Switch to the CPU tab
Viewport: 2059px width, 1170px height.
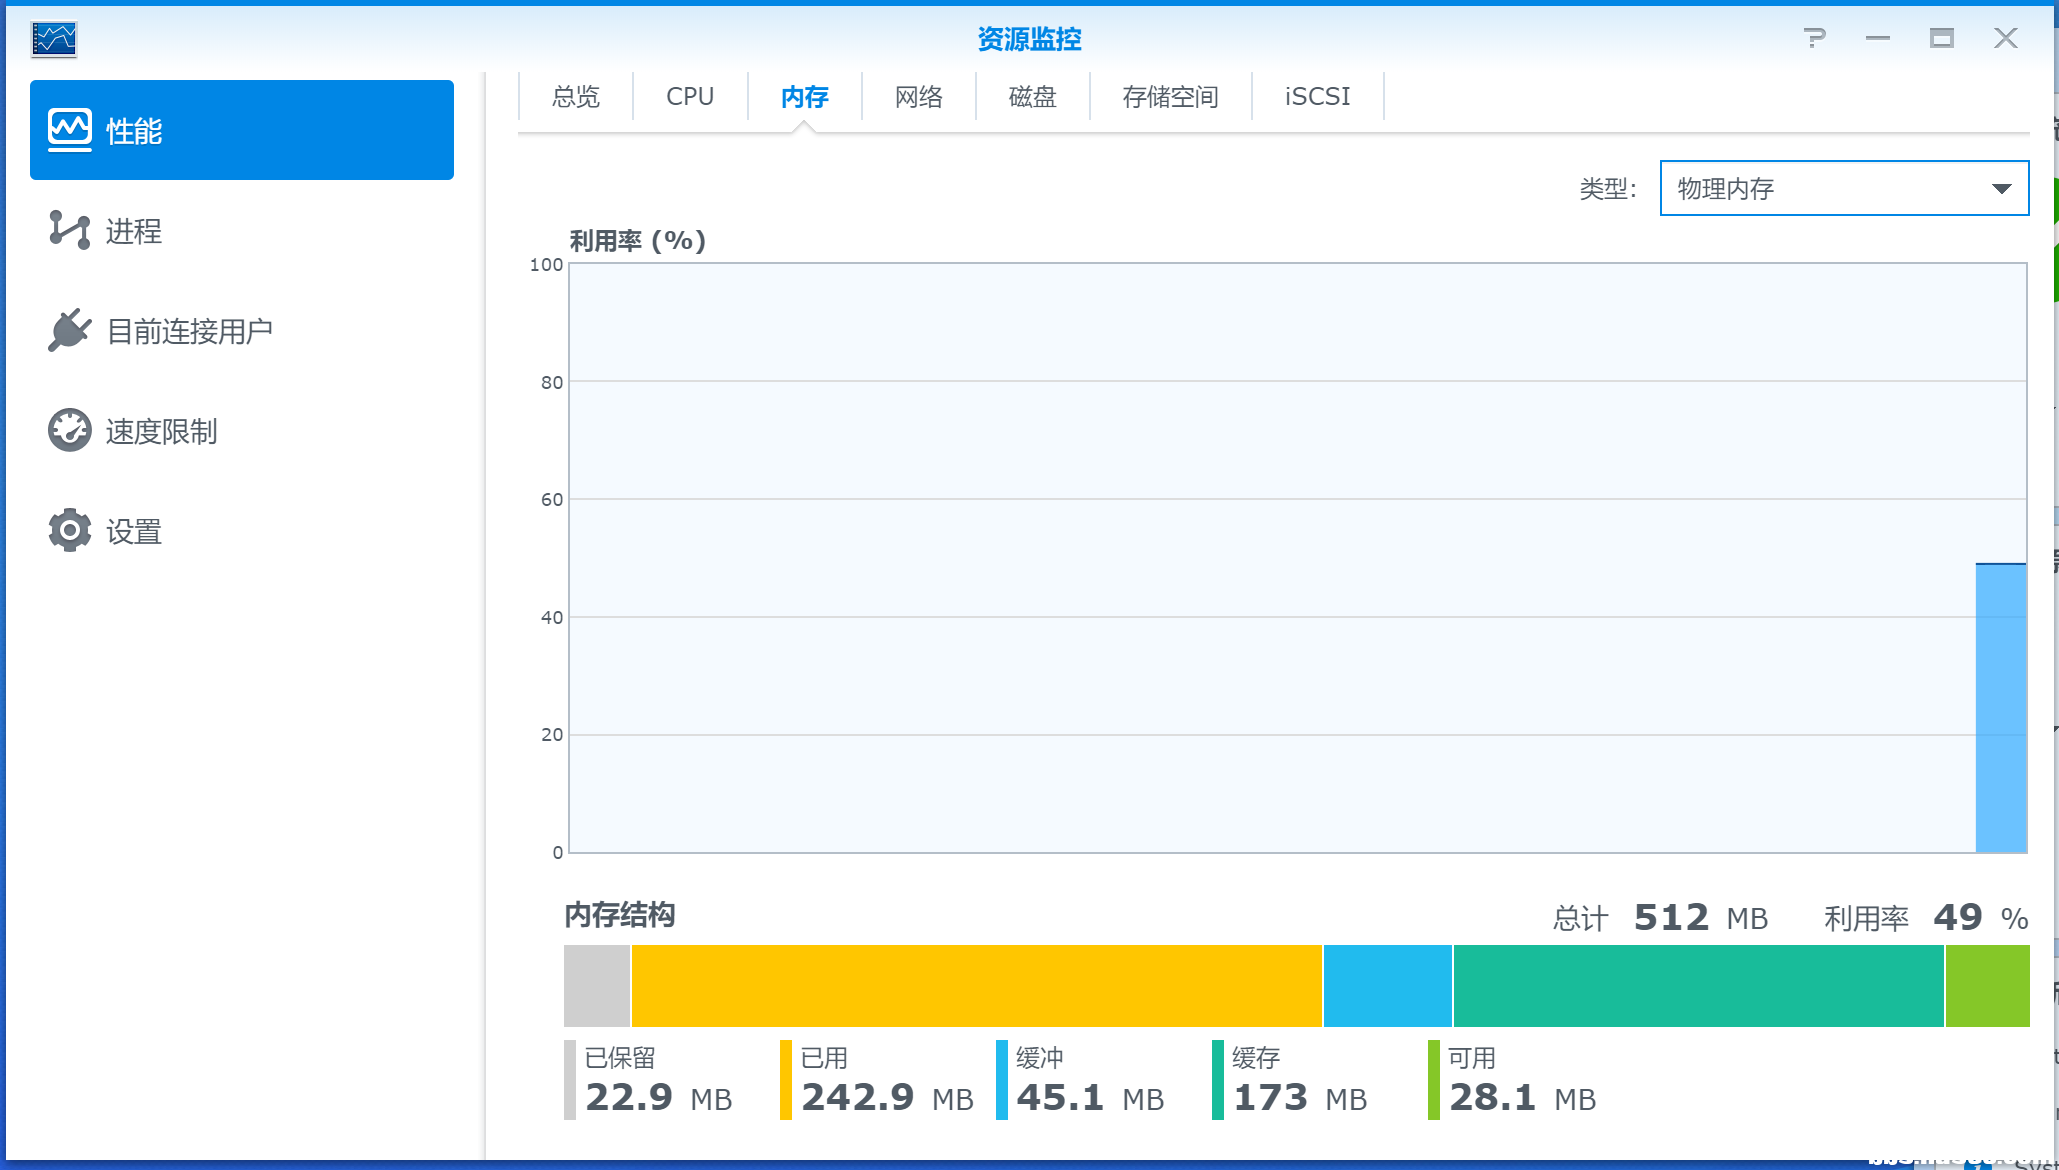coord(690,96)
